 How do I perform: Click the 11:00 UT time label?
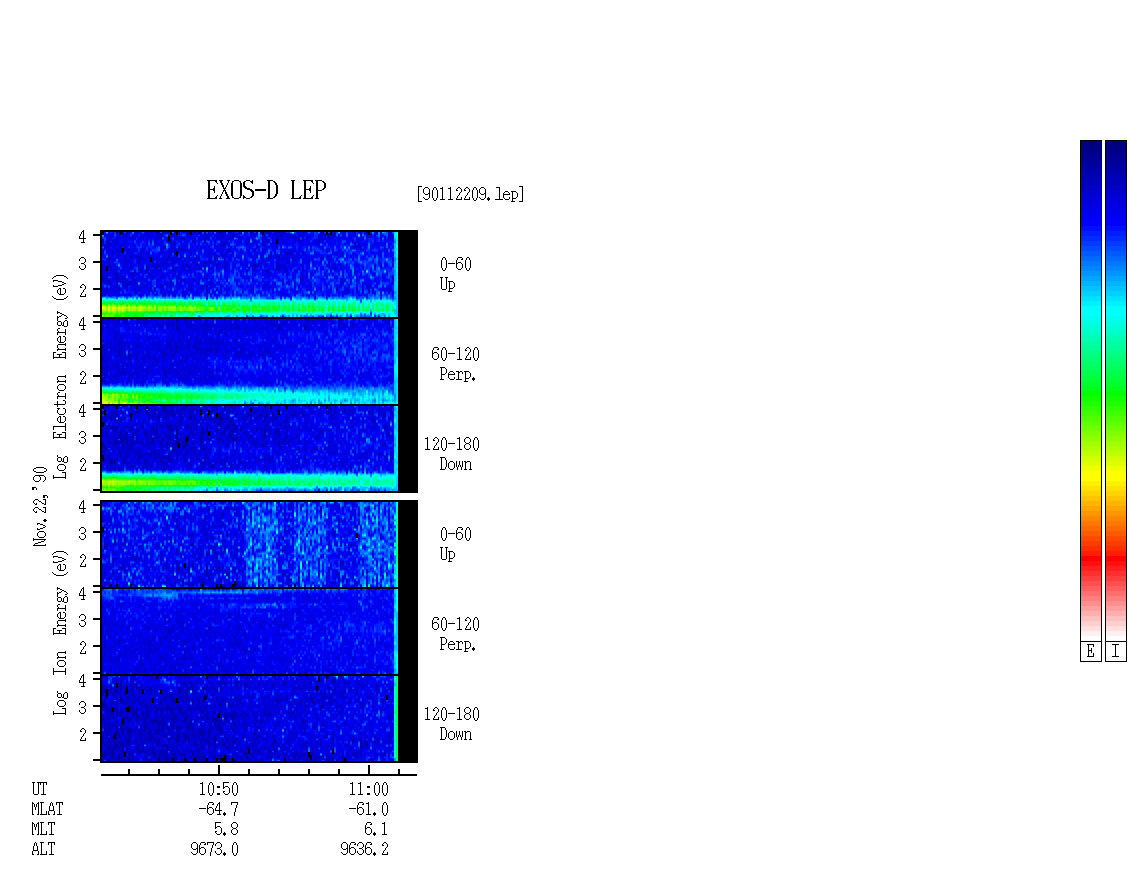tap(368, 789)
